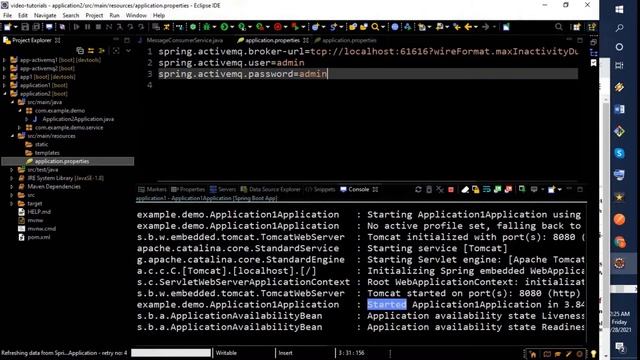640x360 pixels.
Task: Select HELP.md file
Action: pos(39,212)
